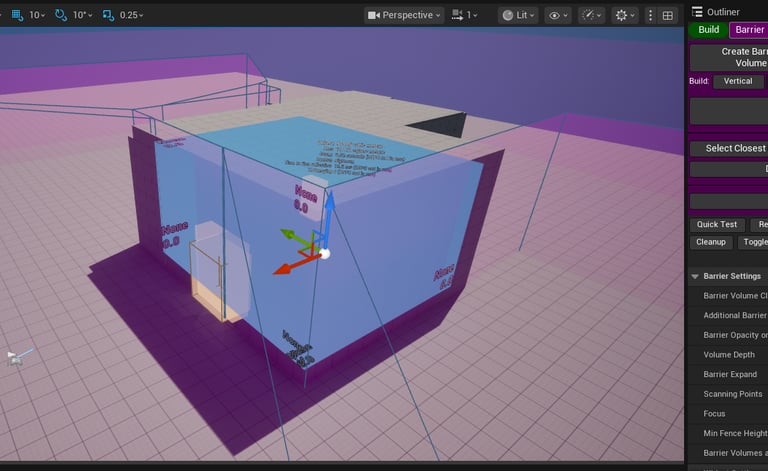This screenshot has width=768, height=471.
Task: Select the black triangle on the roof
Action: [x=446, y=125]
